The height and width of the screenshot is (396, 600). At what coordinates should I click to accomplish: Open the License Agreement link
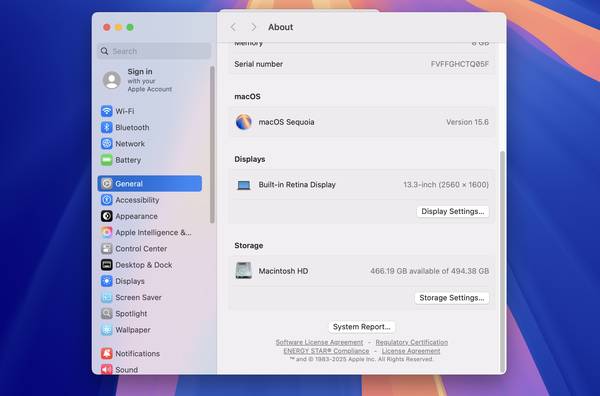tap(411, 351)
